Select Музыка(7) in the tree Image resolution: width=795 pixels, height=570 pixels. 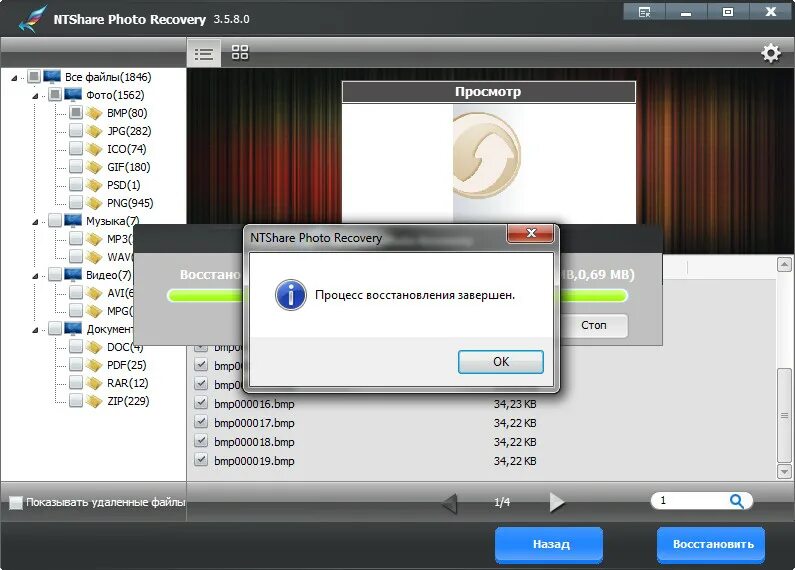tap(113, 221)
